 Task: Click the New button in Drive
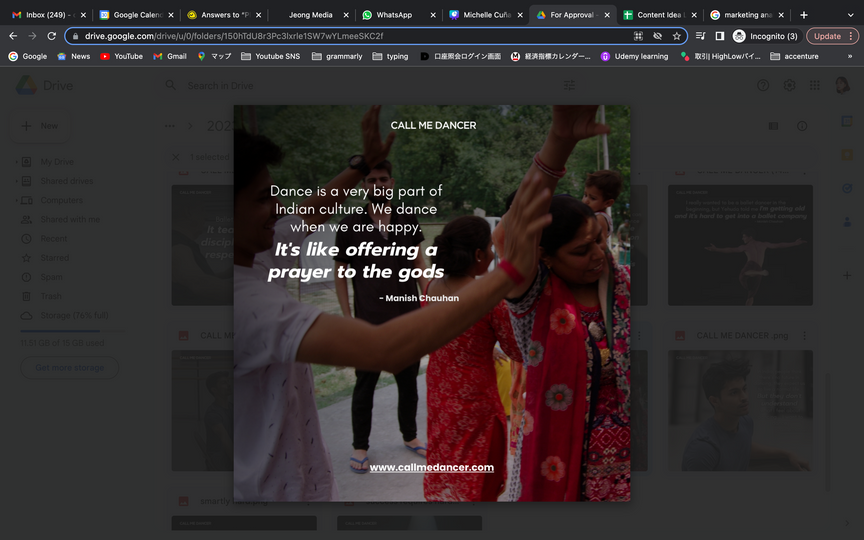[x=40, y=126]
